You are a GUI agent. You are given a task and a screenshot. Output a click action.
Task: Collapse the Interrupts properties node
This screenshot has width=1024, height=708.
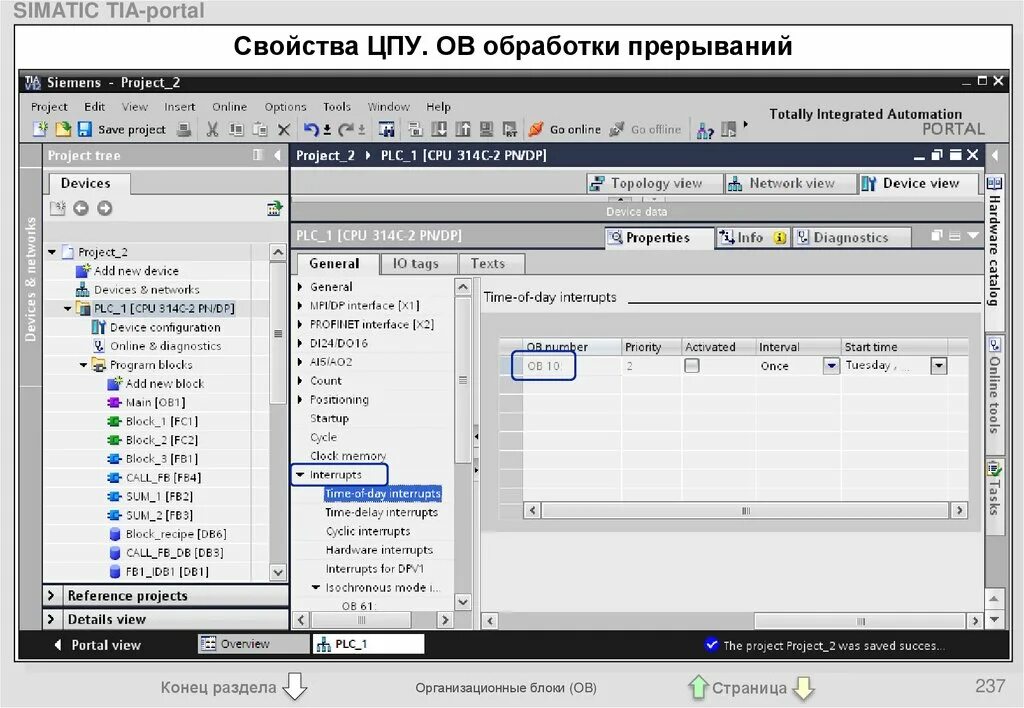pyautogui.click(x=300, y=475)
